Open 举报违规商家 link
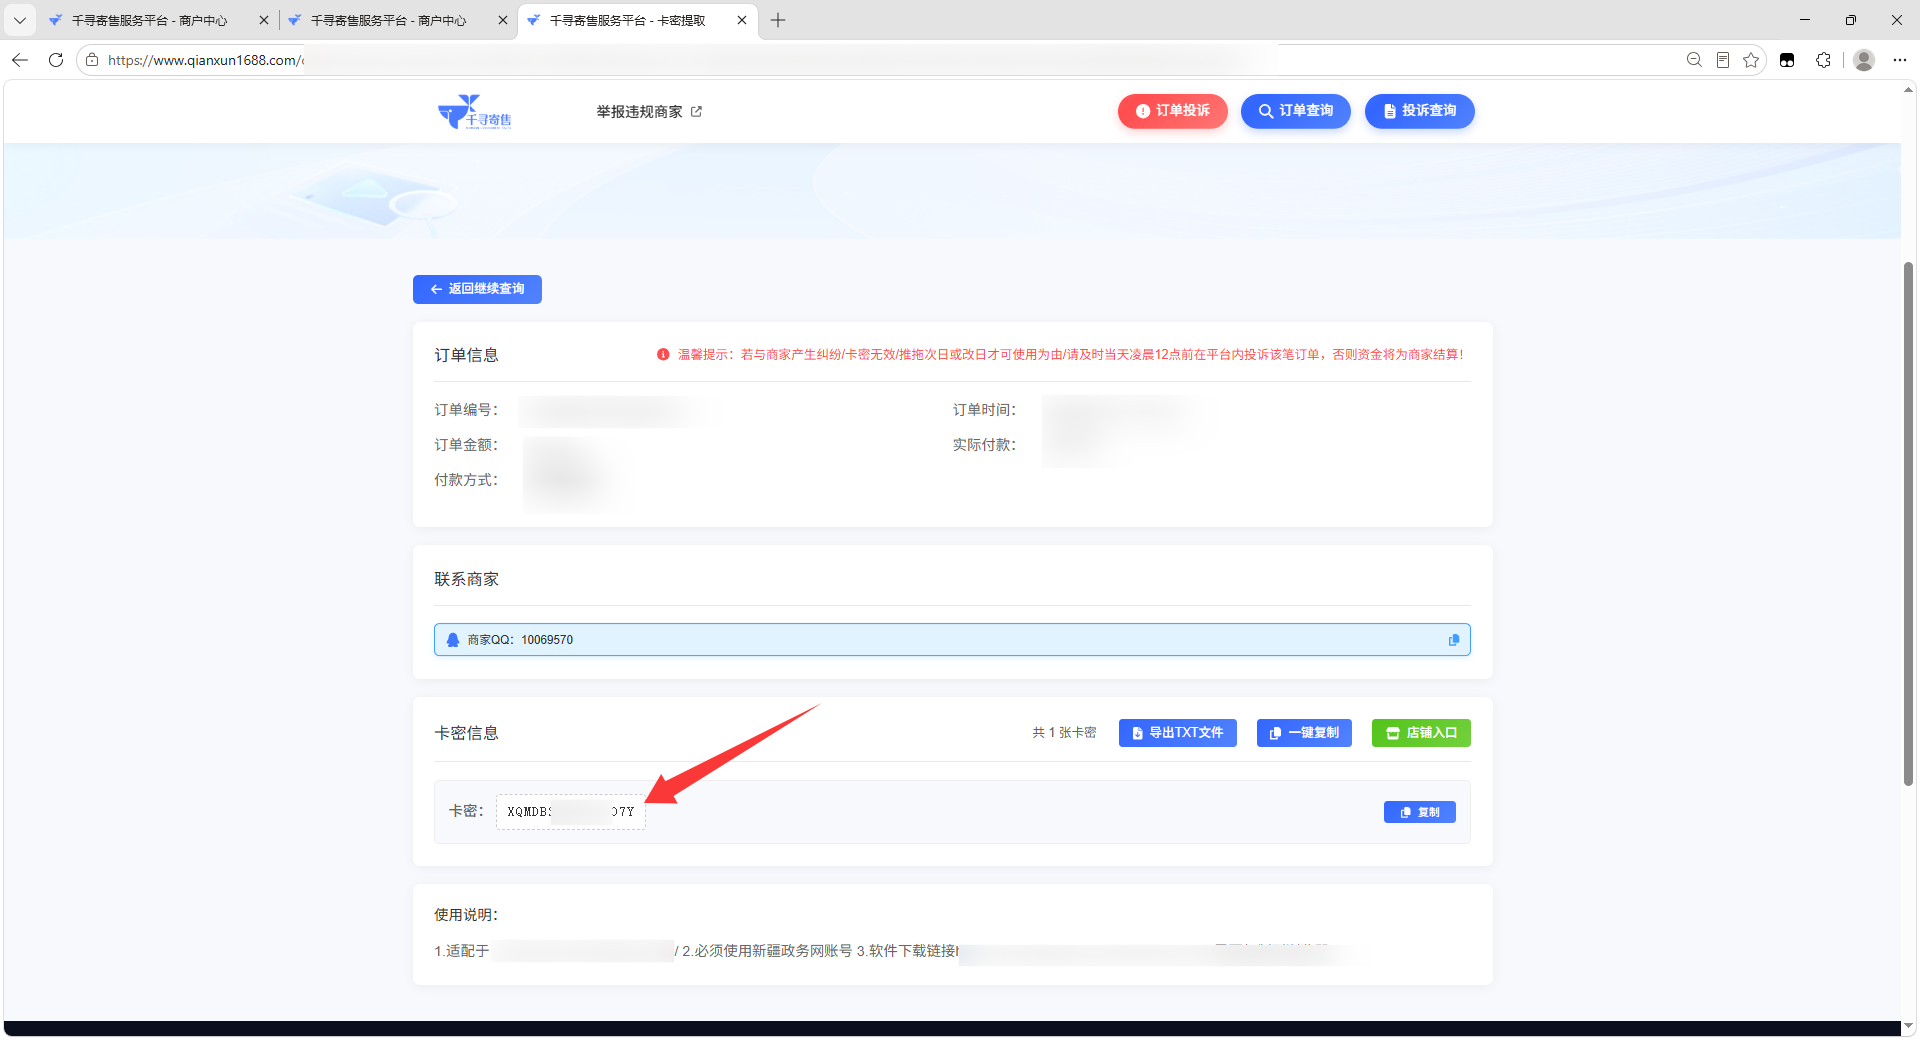1920x1040 pixels. point(649,112)
